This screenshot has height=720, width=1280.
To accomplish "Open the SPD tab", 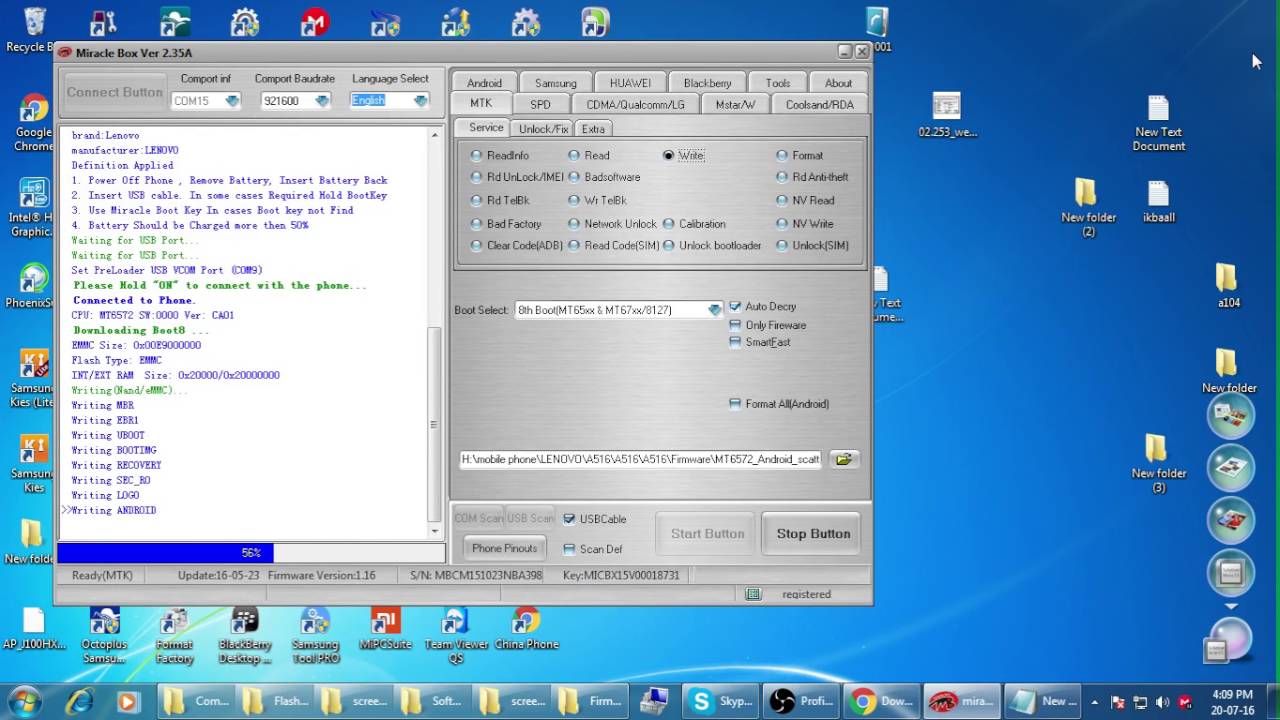I will click(540, 104).
